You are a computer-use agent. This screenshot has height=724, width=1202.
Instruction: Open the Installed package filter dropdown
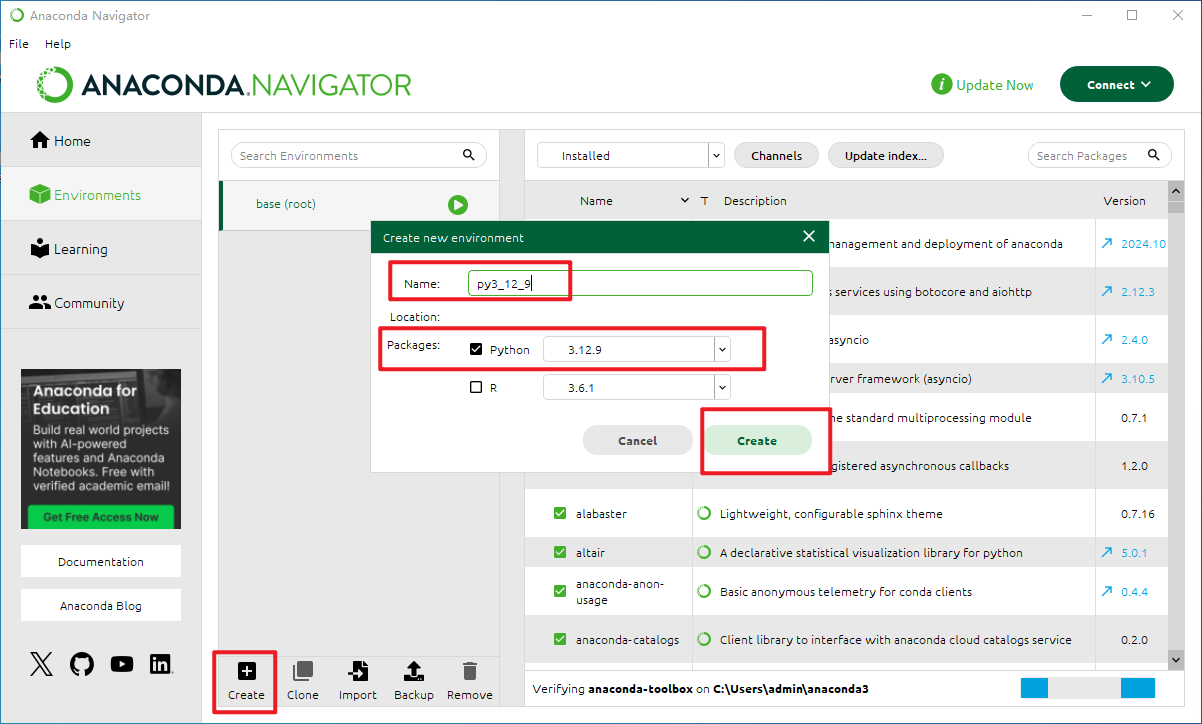(630, 156)
